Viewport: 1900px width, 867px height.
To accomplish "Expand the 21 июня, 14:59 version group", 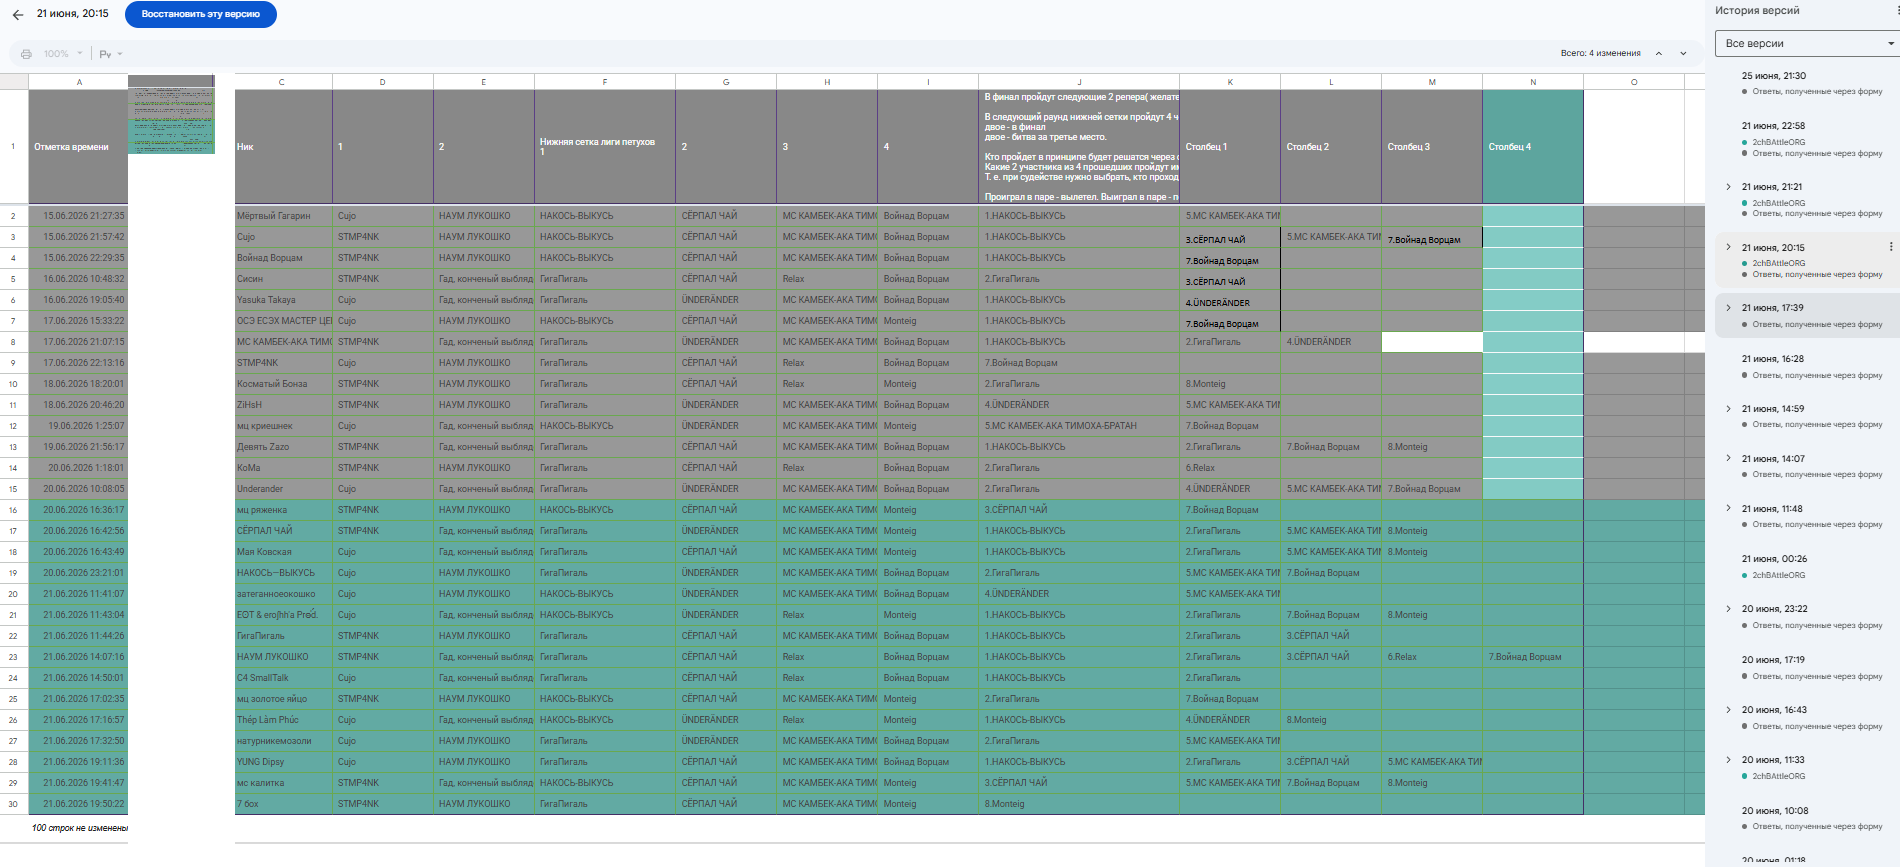I will 1728,408.
